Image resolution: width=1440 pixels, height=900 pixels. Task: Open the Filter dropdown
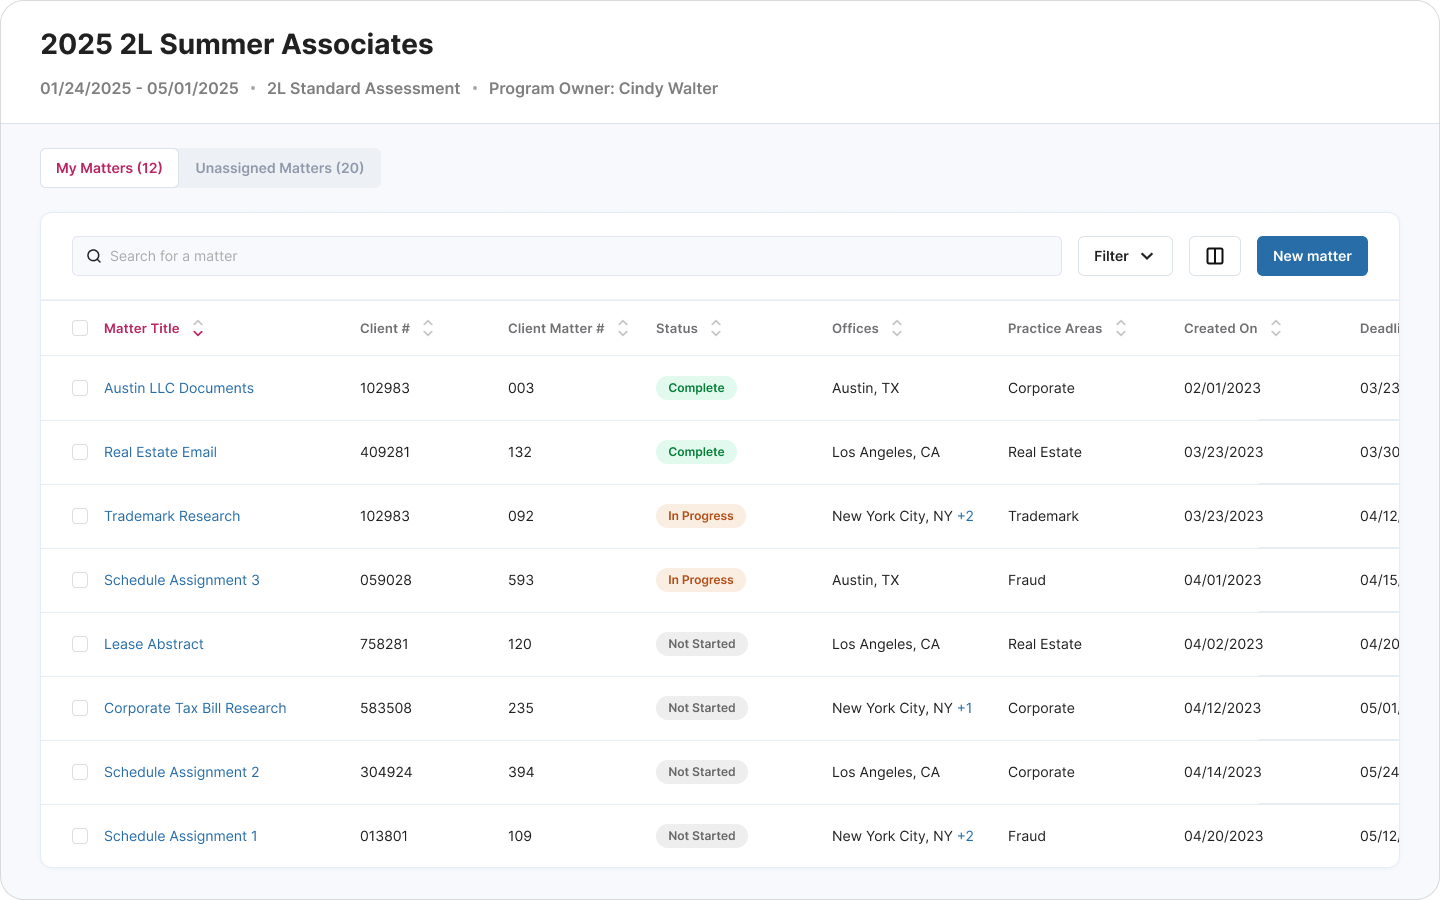click(1124, 256)
